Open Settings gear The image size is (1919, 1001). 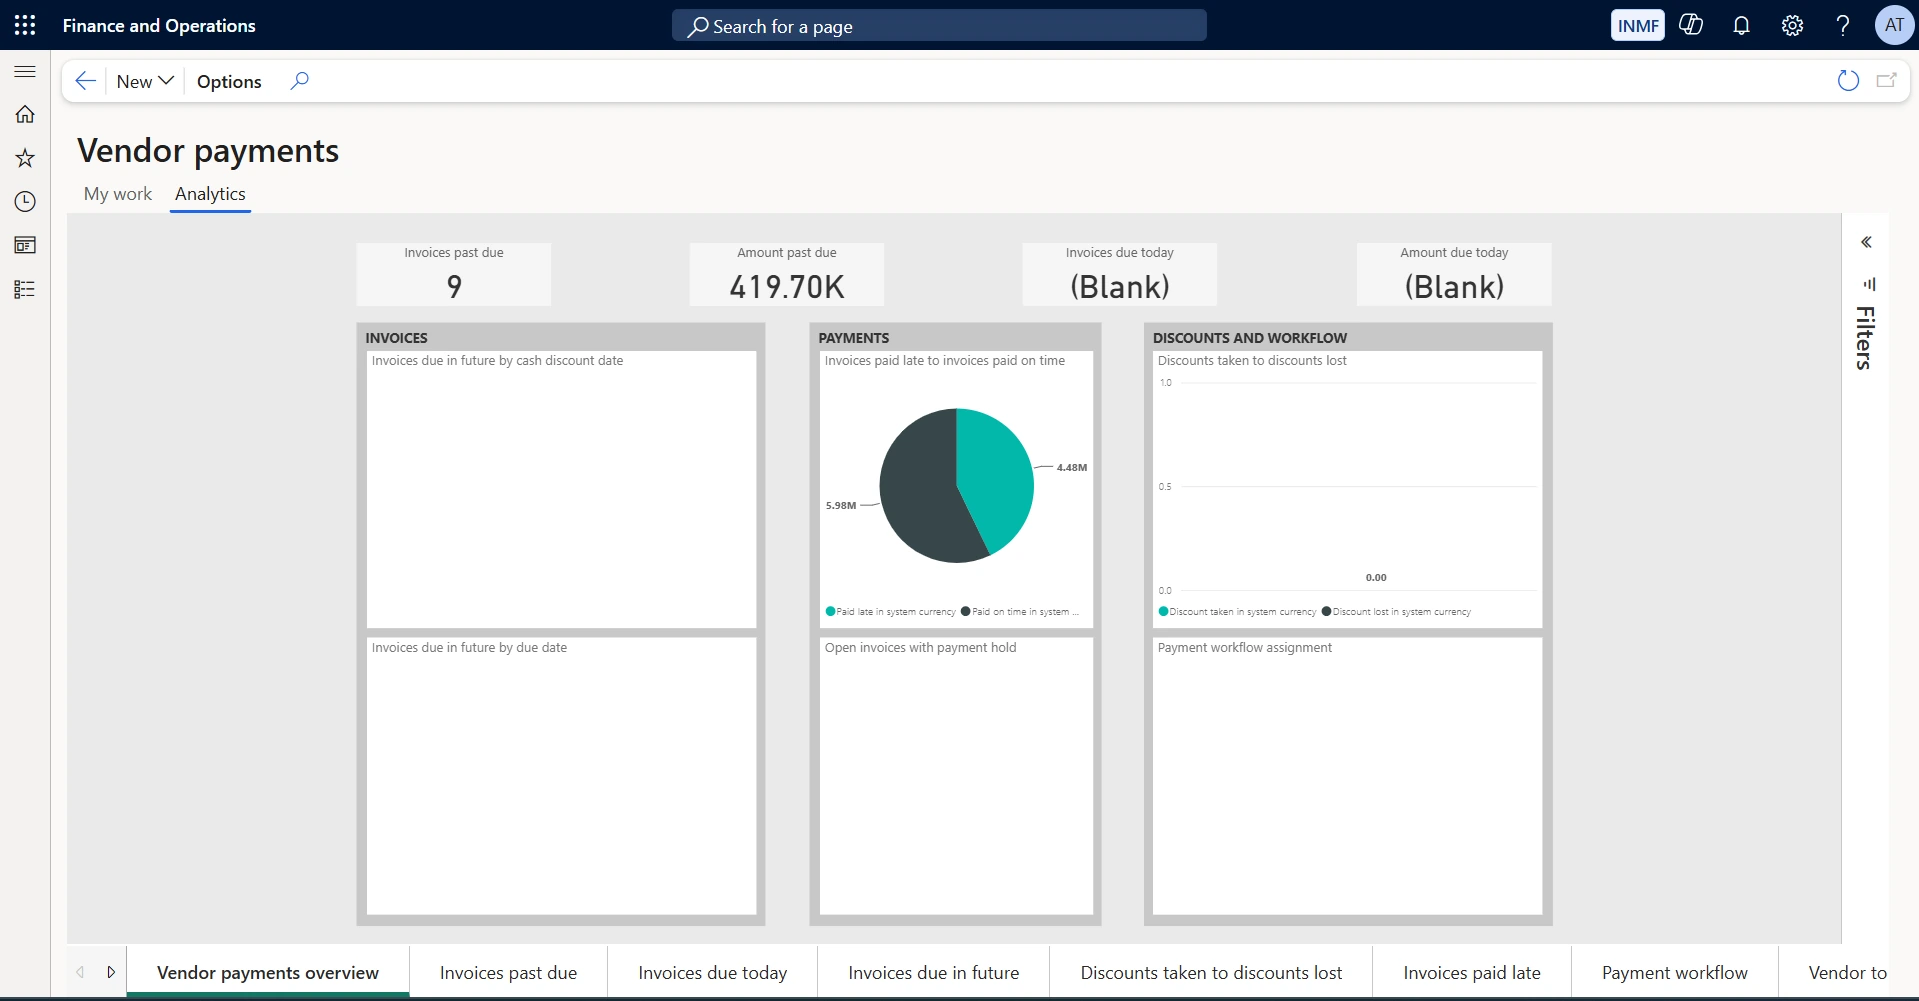coord(1792,25)
